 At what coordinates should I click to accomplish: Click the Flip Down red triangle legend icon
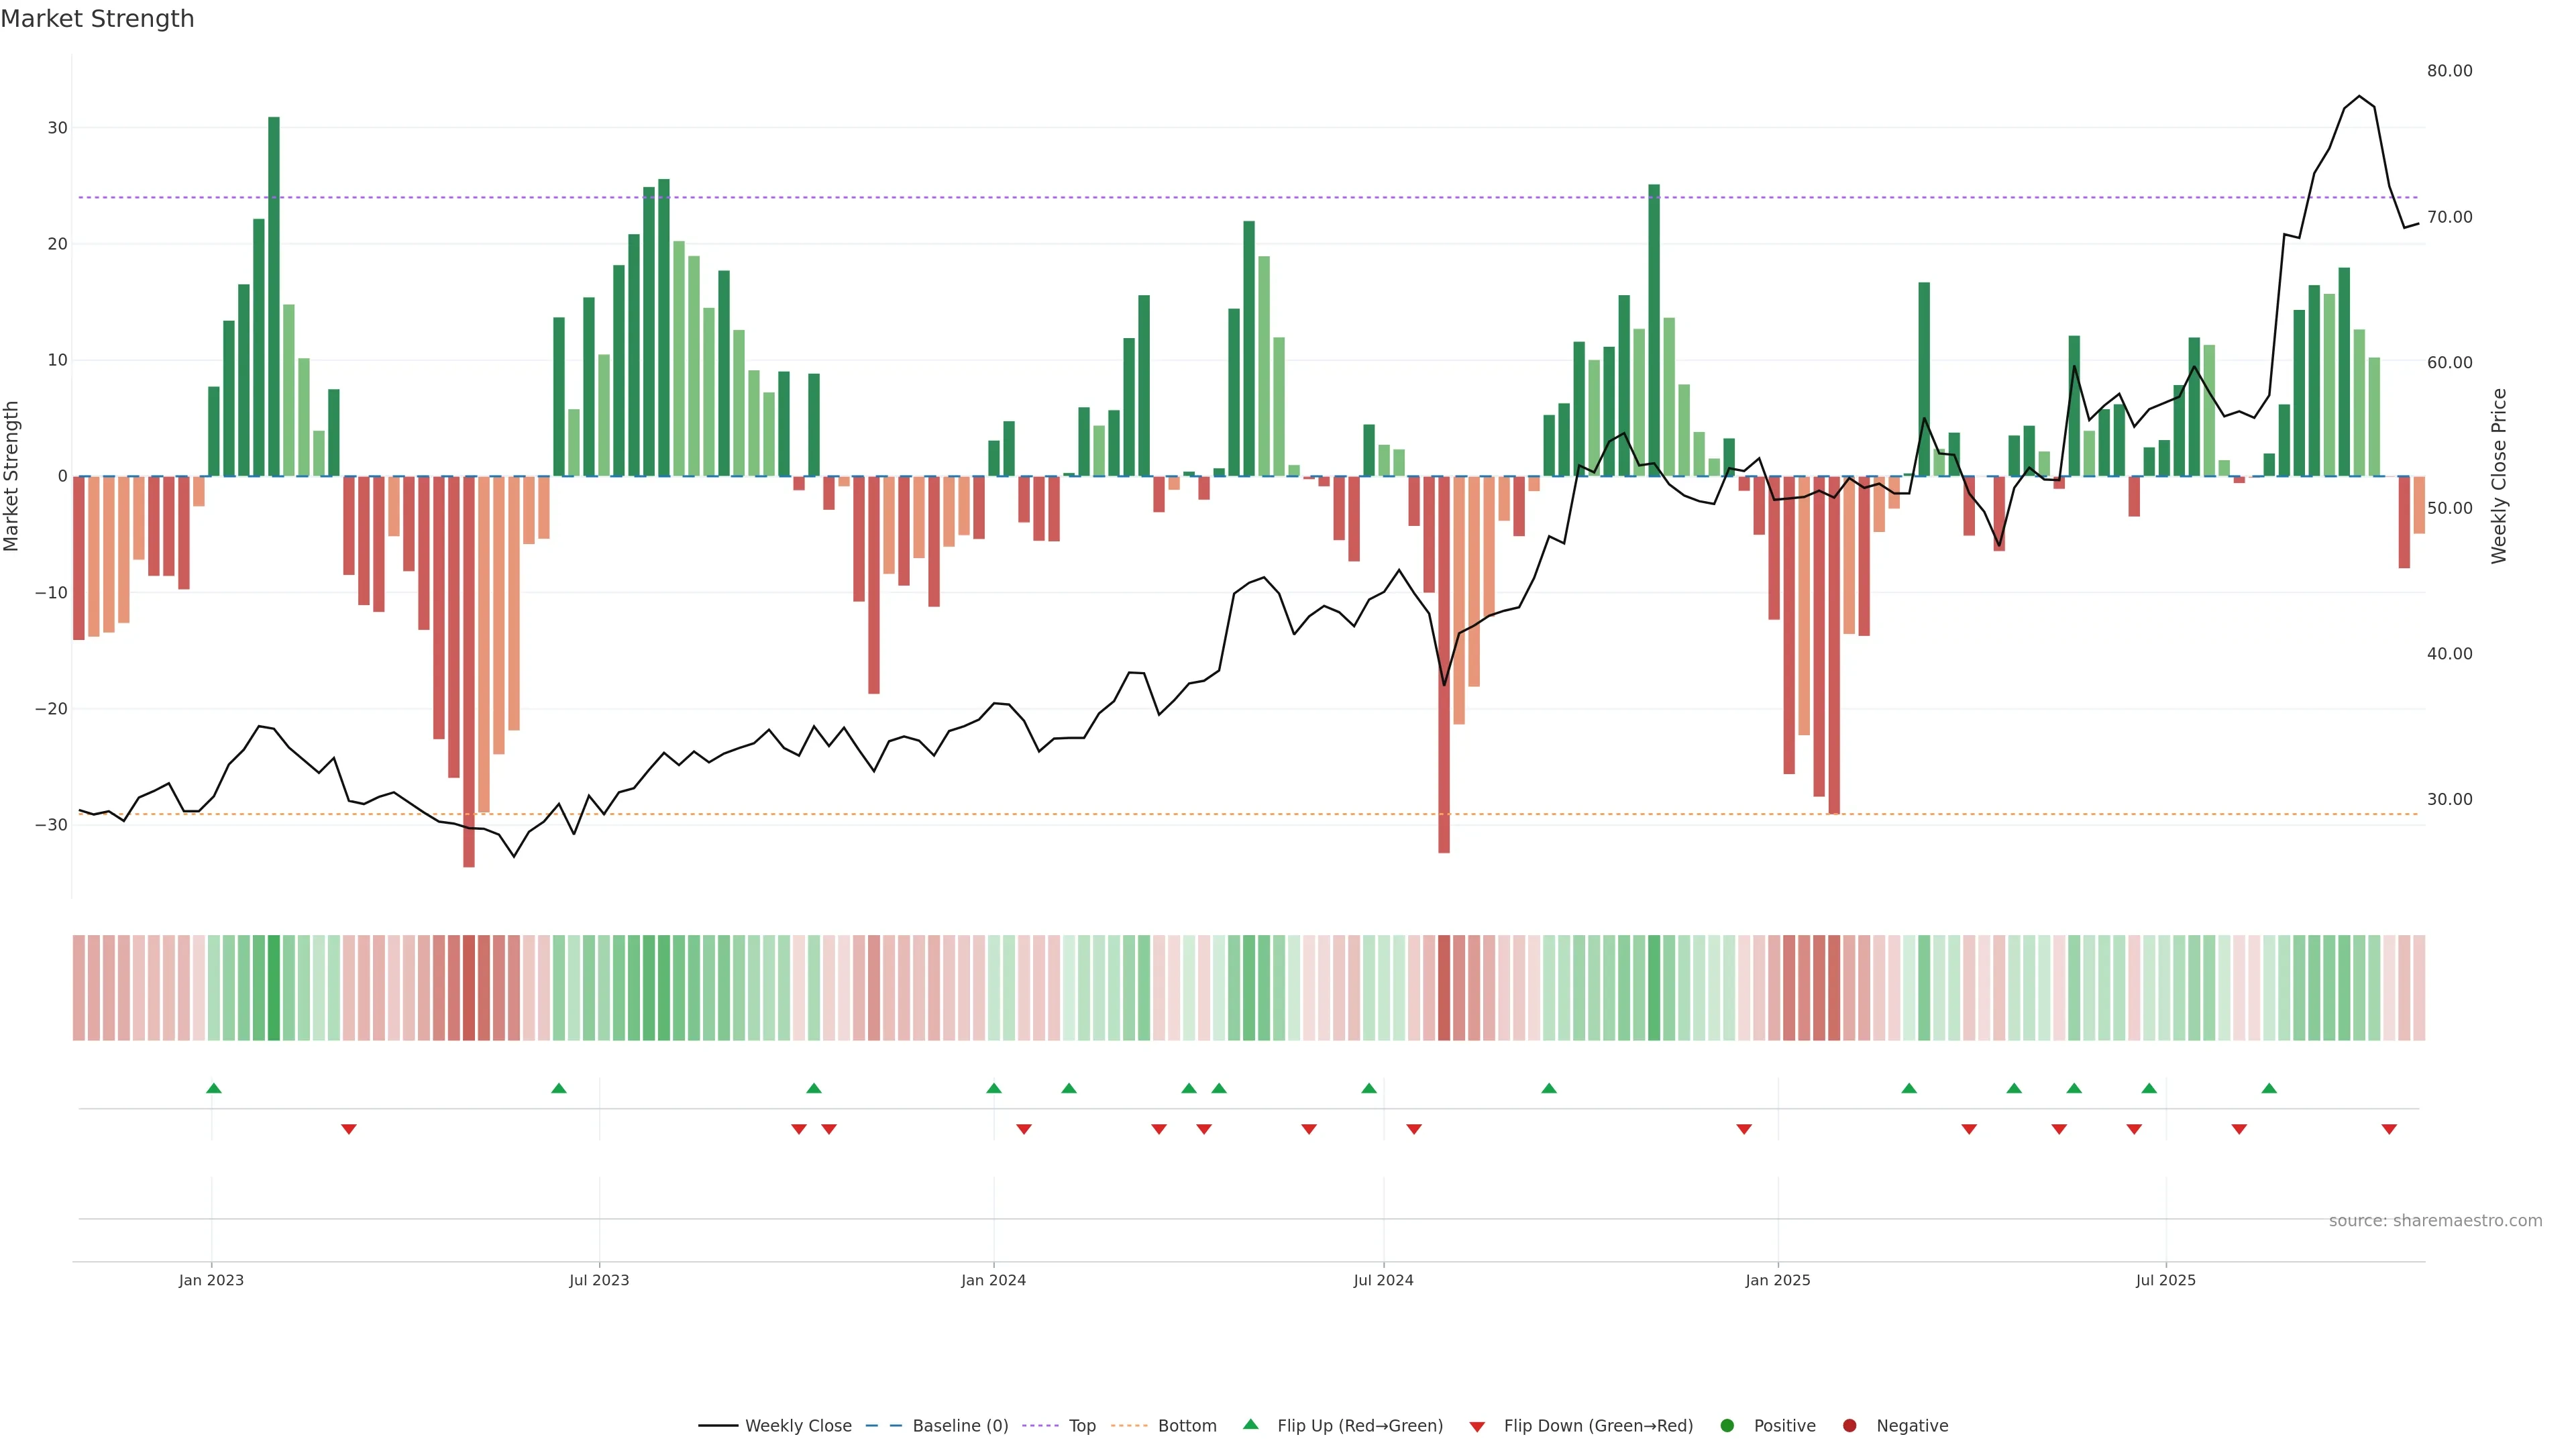(x=1477, y=1426)
